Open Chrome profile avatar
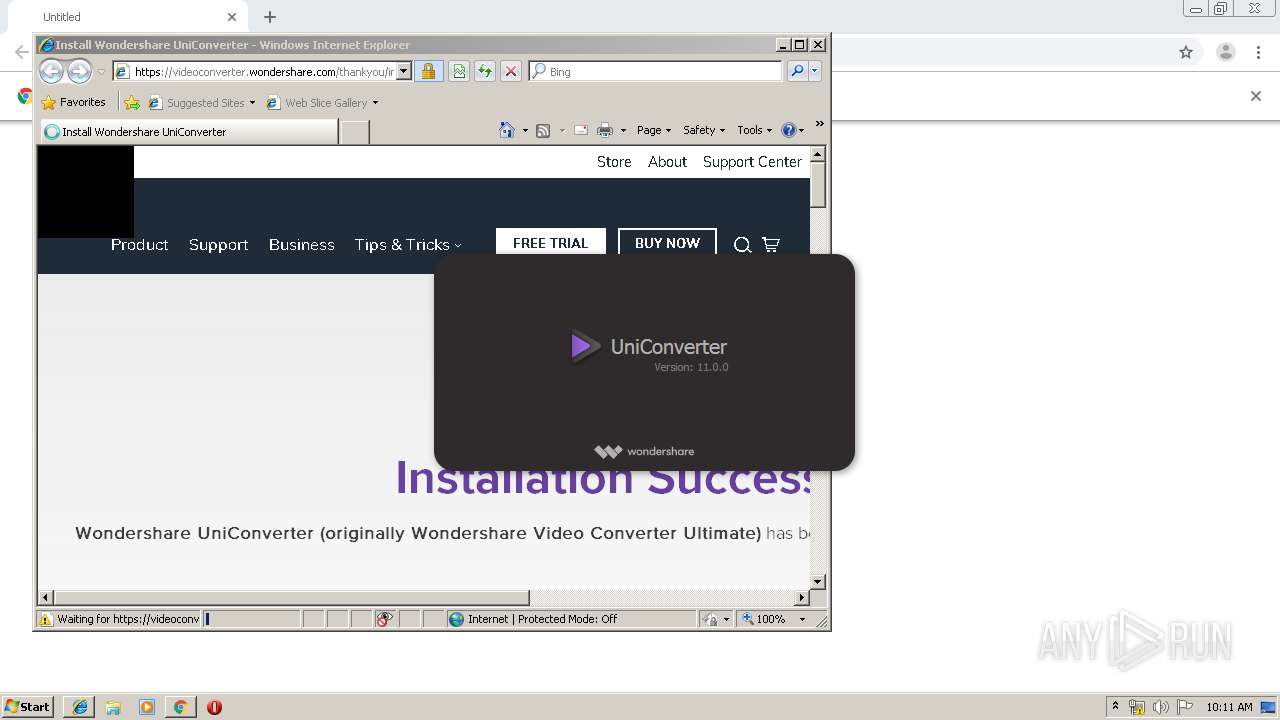The image size is (1280, 720). [x=1225, y=52]
